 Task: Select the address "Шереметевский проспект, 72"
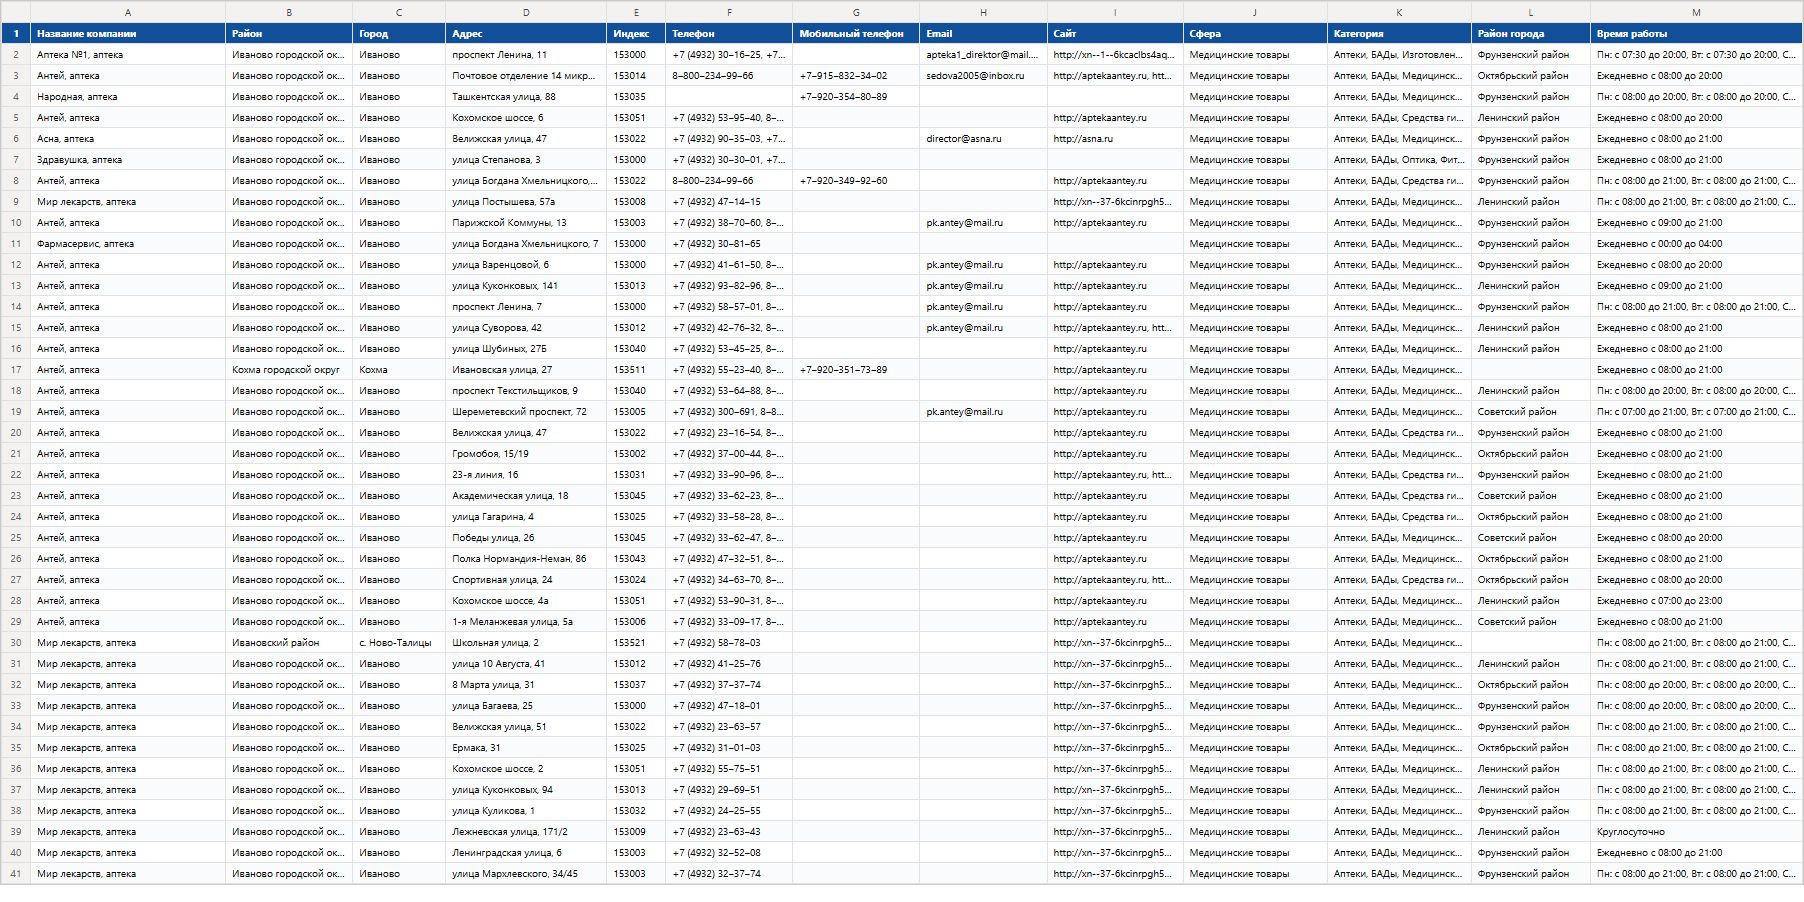(x=526, y=412)
